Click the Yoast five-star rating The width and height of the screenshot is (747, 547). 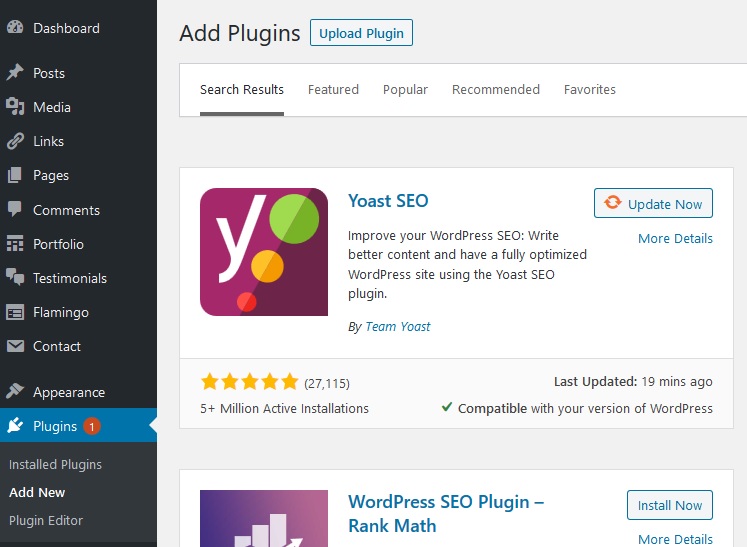tap(249, 382)
